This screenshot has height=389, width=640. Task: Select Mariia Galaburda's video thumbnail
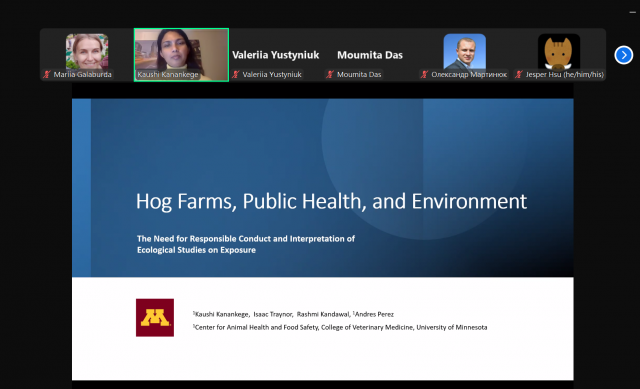click(87, 55)
